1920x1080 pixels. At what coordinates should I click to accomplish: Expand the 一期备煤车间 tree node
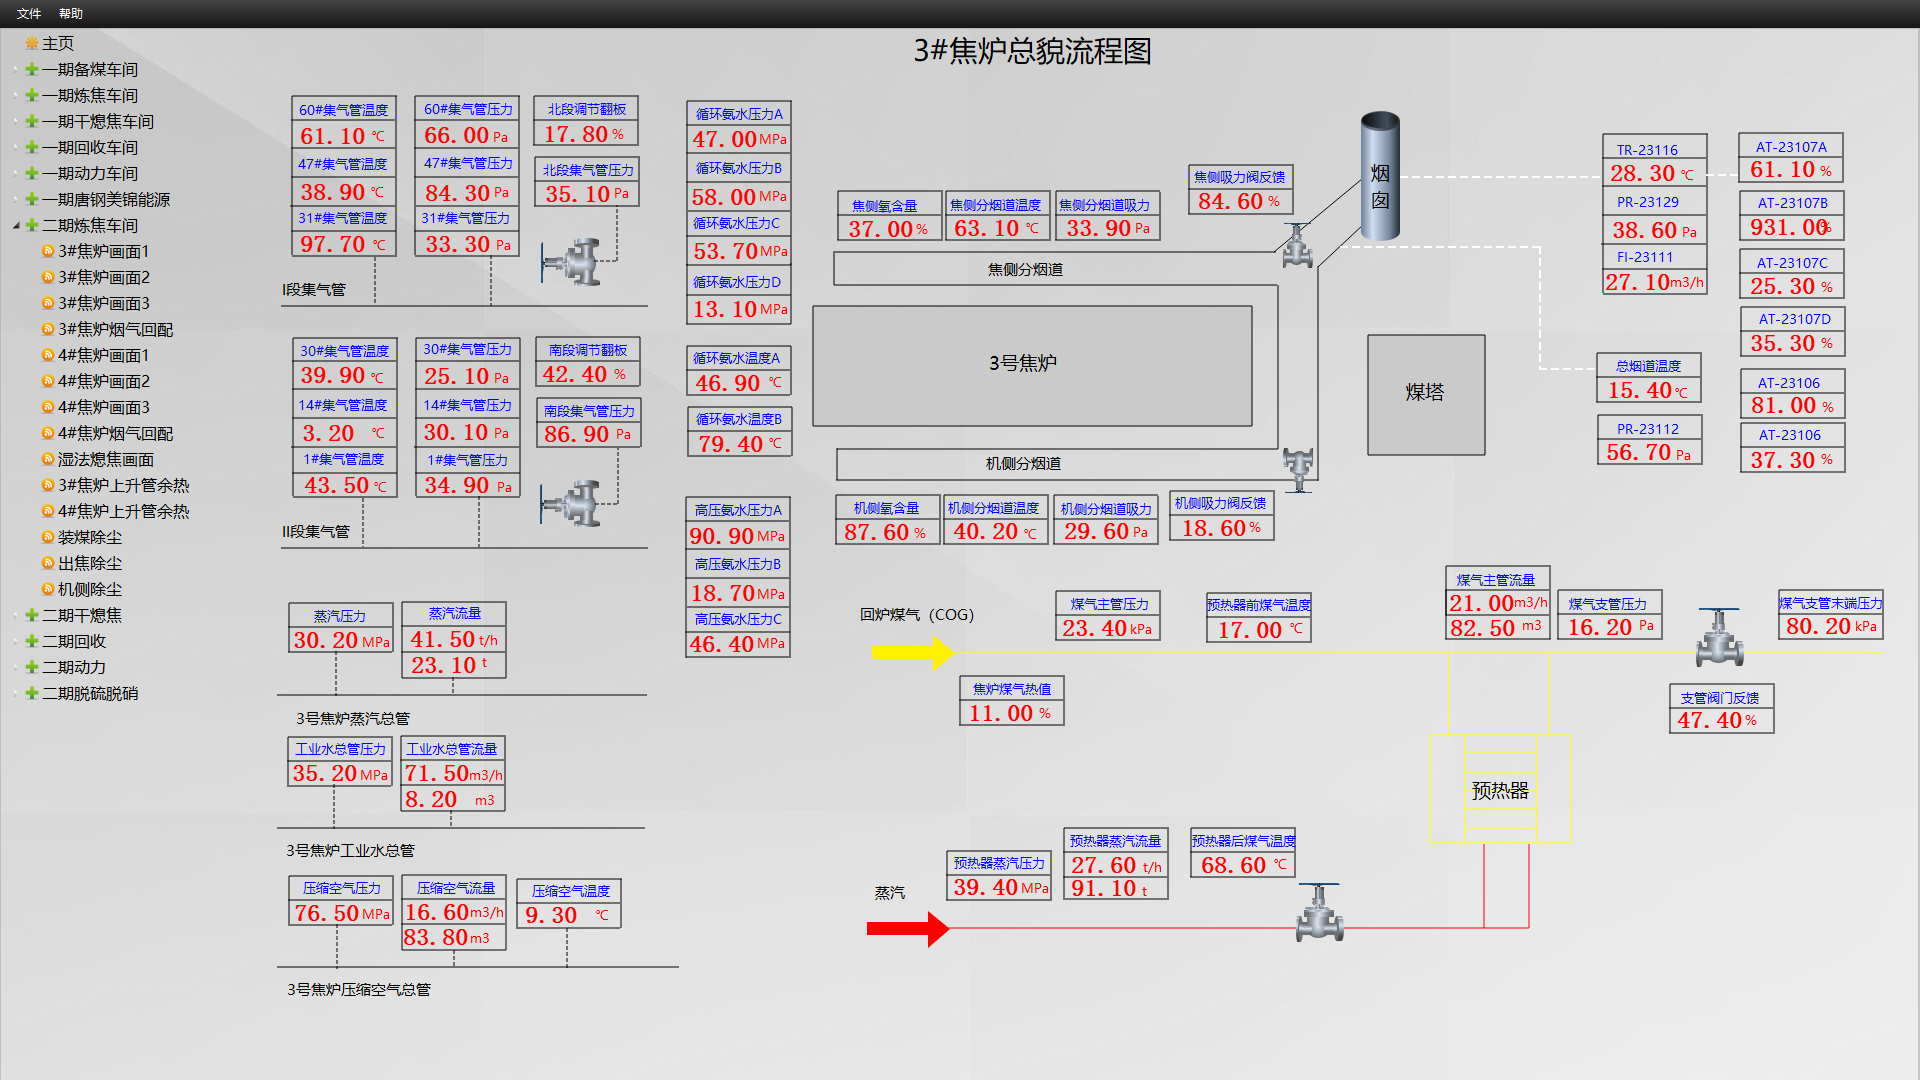click(x=16, y=70)
